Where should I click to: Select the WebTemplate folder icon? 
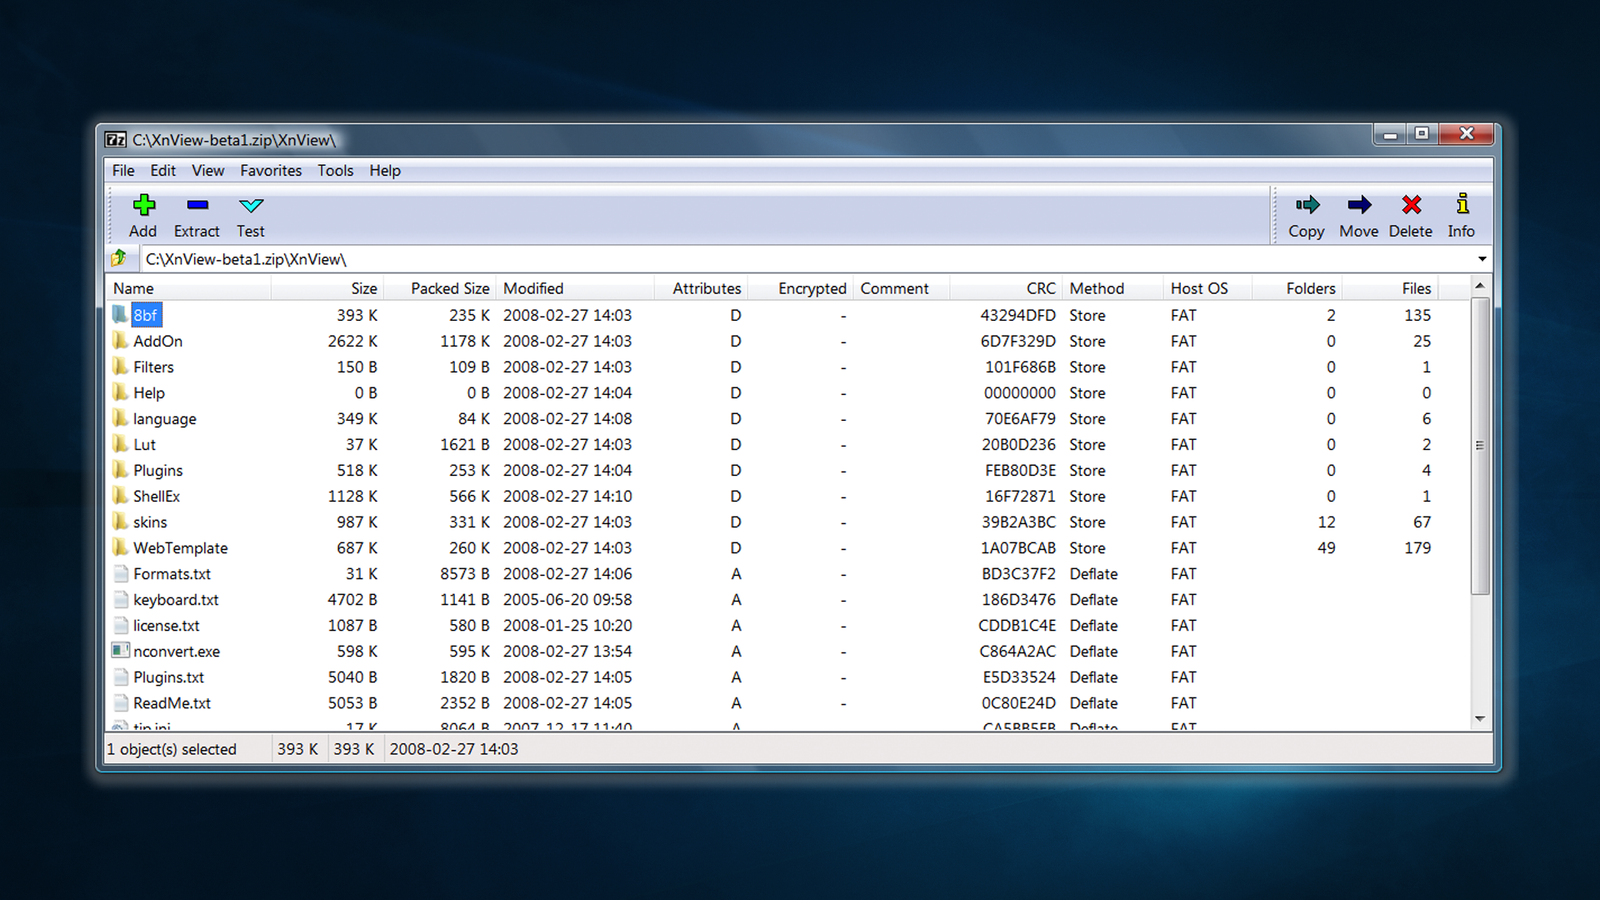coord(120,548)
